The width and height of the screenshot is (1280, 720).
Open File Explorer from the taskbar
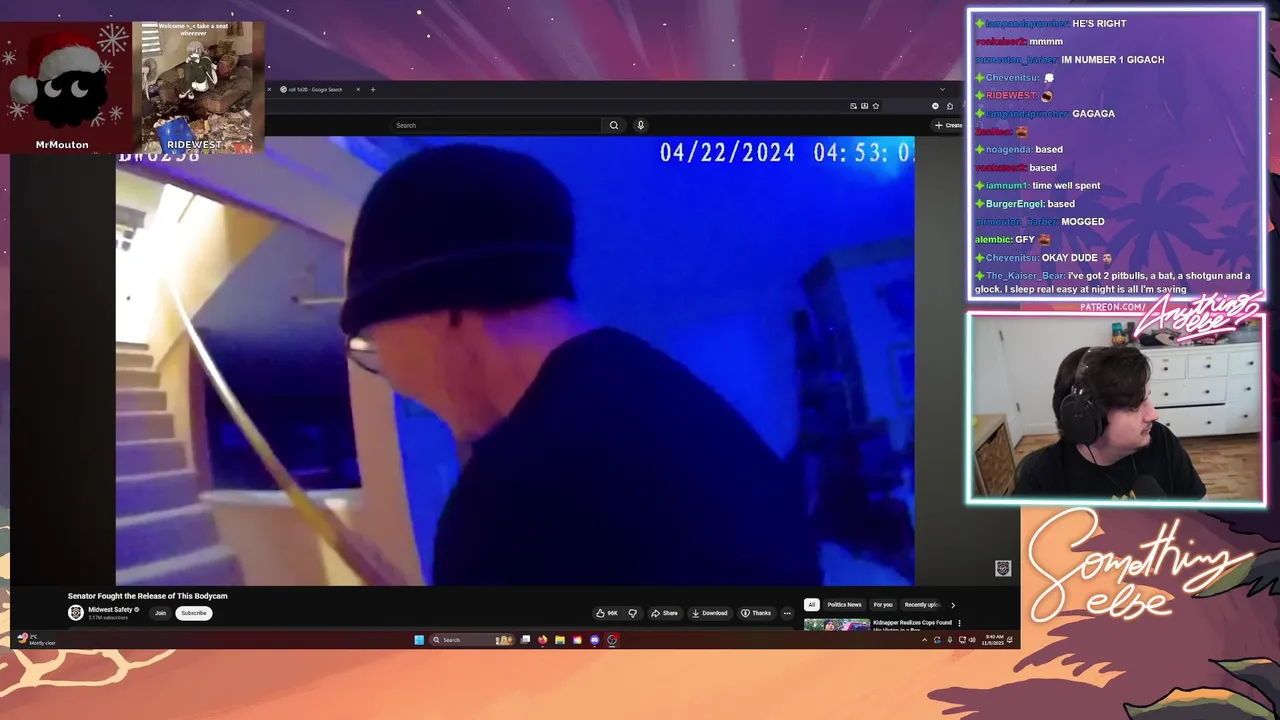[560, 640]
